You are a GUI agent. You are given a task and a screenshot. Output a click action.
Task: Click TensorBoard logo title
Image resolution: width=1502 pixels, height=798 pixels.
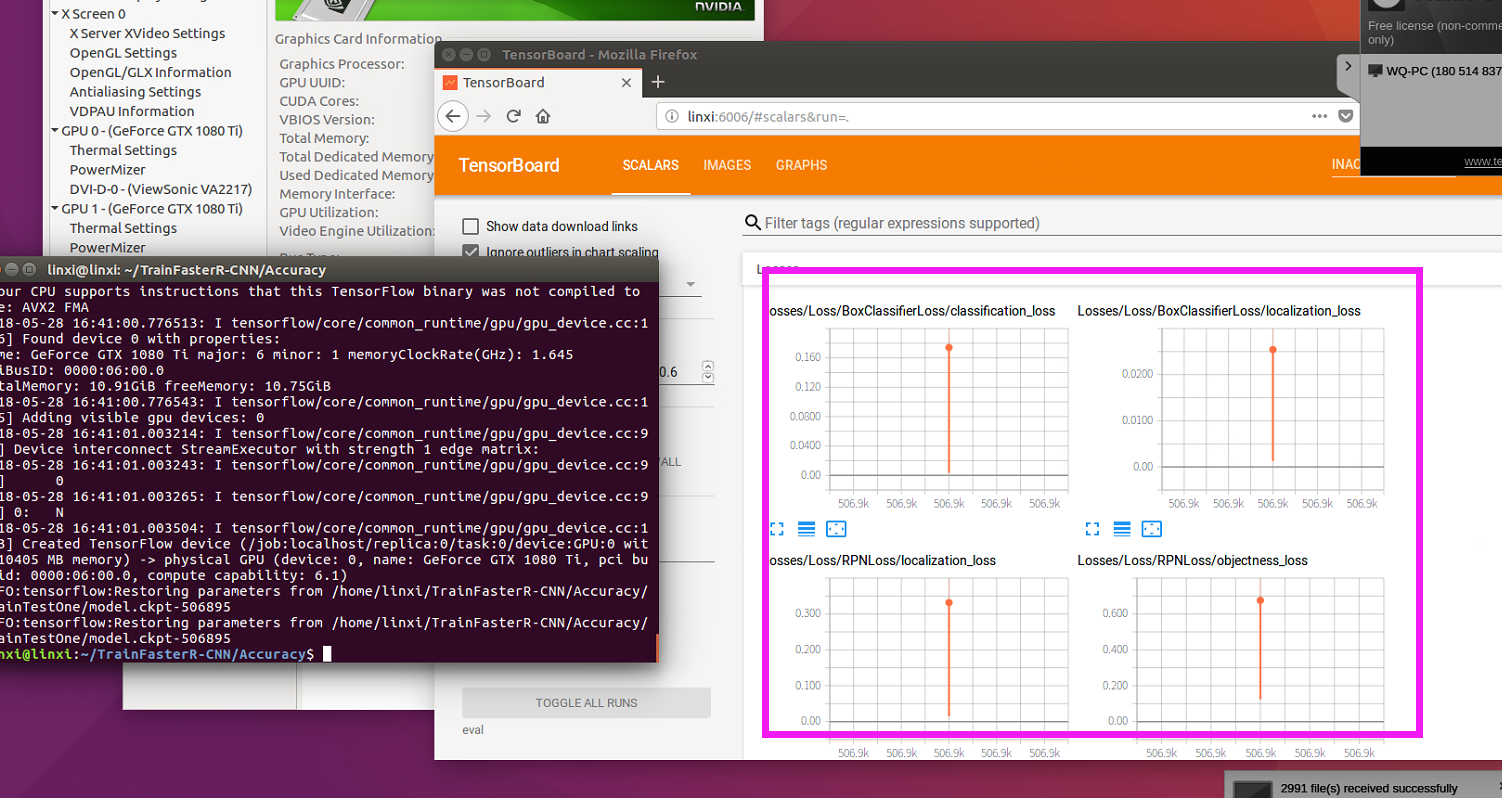click(509, 165)
